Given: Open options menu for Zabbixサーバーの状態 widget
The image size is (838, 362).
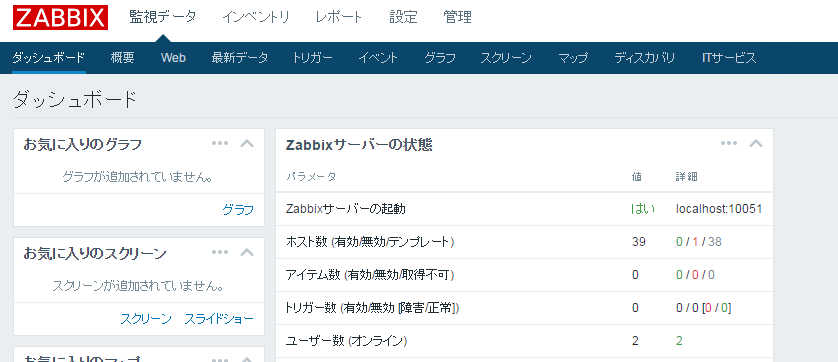Looking at the screenshot, I should pyautogui.click(x=729, y=143).
